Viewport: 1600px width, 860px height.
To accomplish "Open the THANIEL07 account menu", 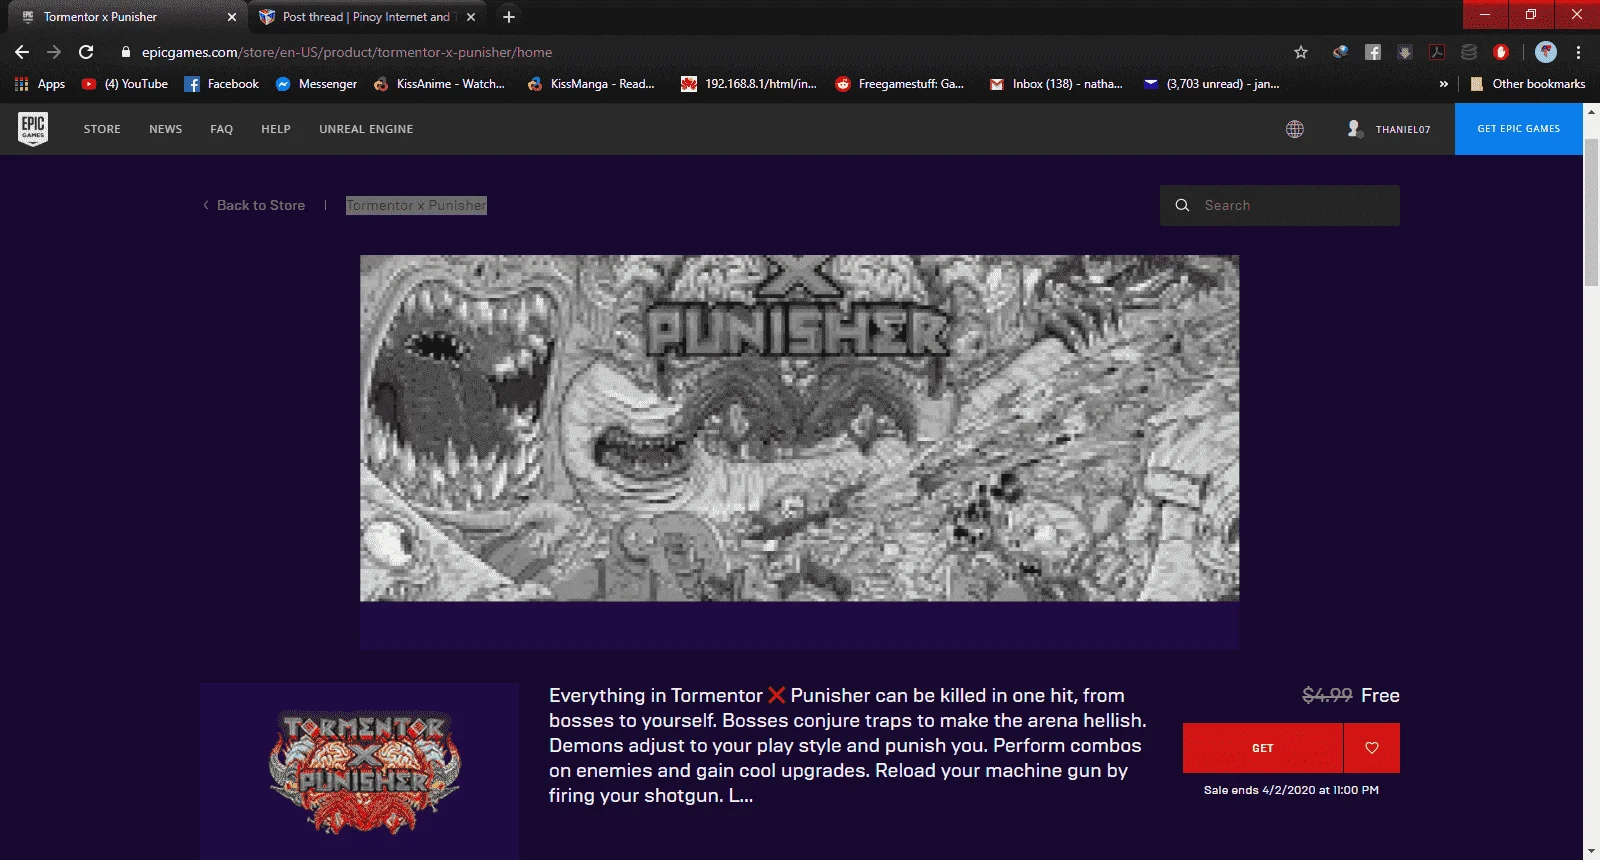I will pos(1403,129).
